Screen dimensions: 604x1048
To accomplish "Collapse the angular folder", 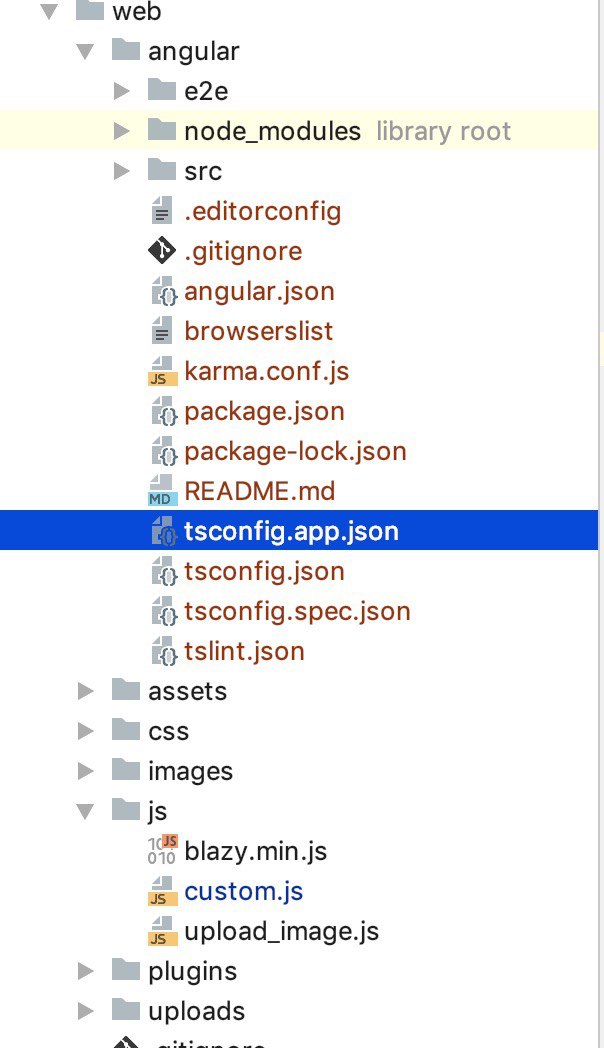I will click(x=87, y=51).
